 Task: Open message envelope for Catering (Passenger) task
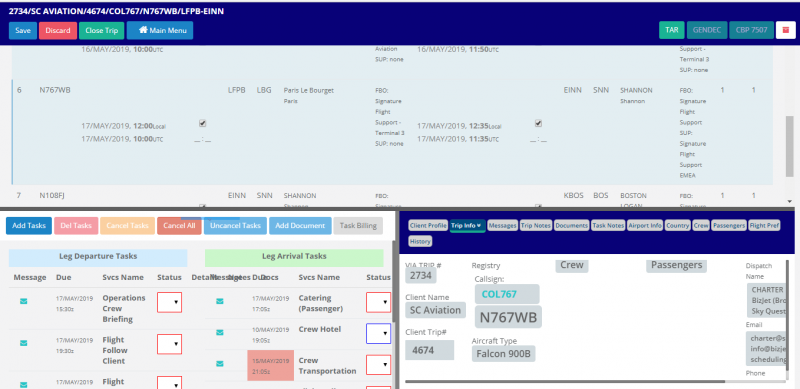click(x=220, y=301)
